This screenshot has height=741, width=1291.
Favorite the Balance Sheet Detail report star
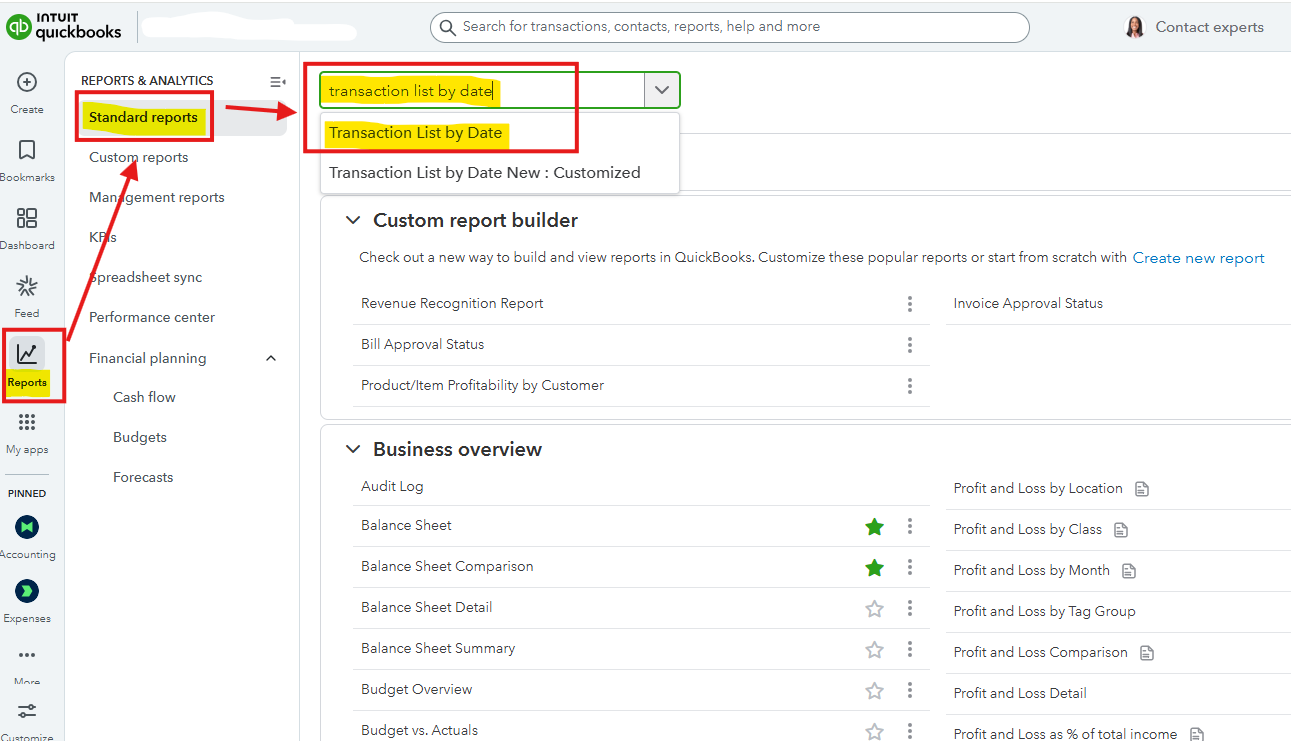point(874,608)
